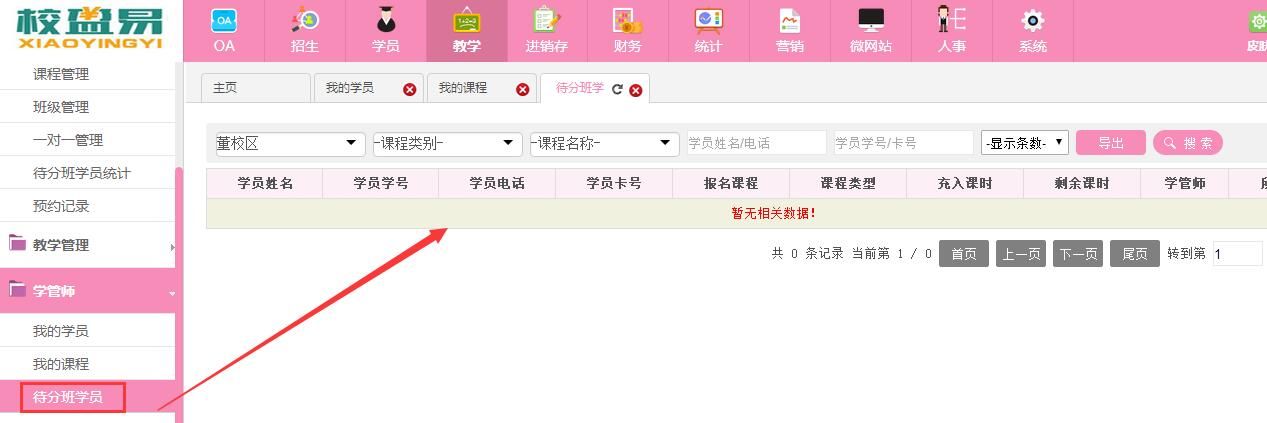1267x423 pixels.
Task: Open the 统计 statistics module
Action: (708, 30)
